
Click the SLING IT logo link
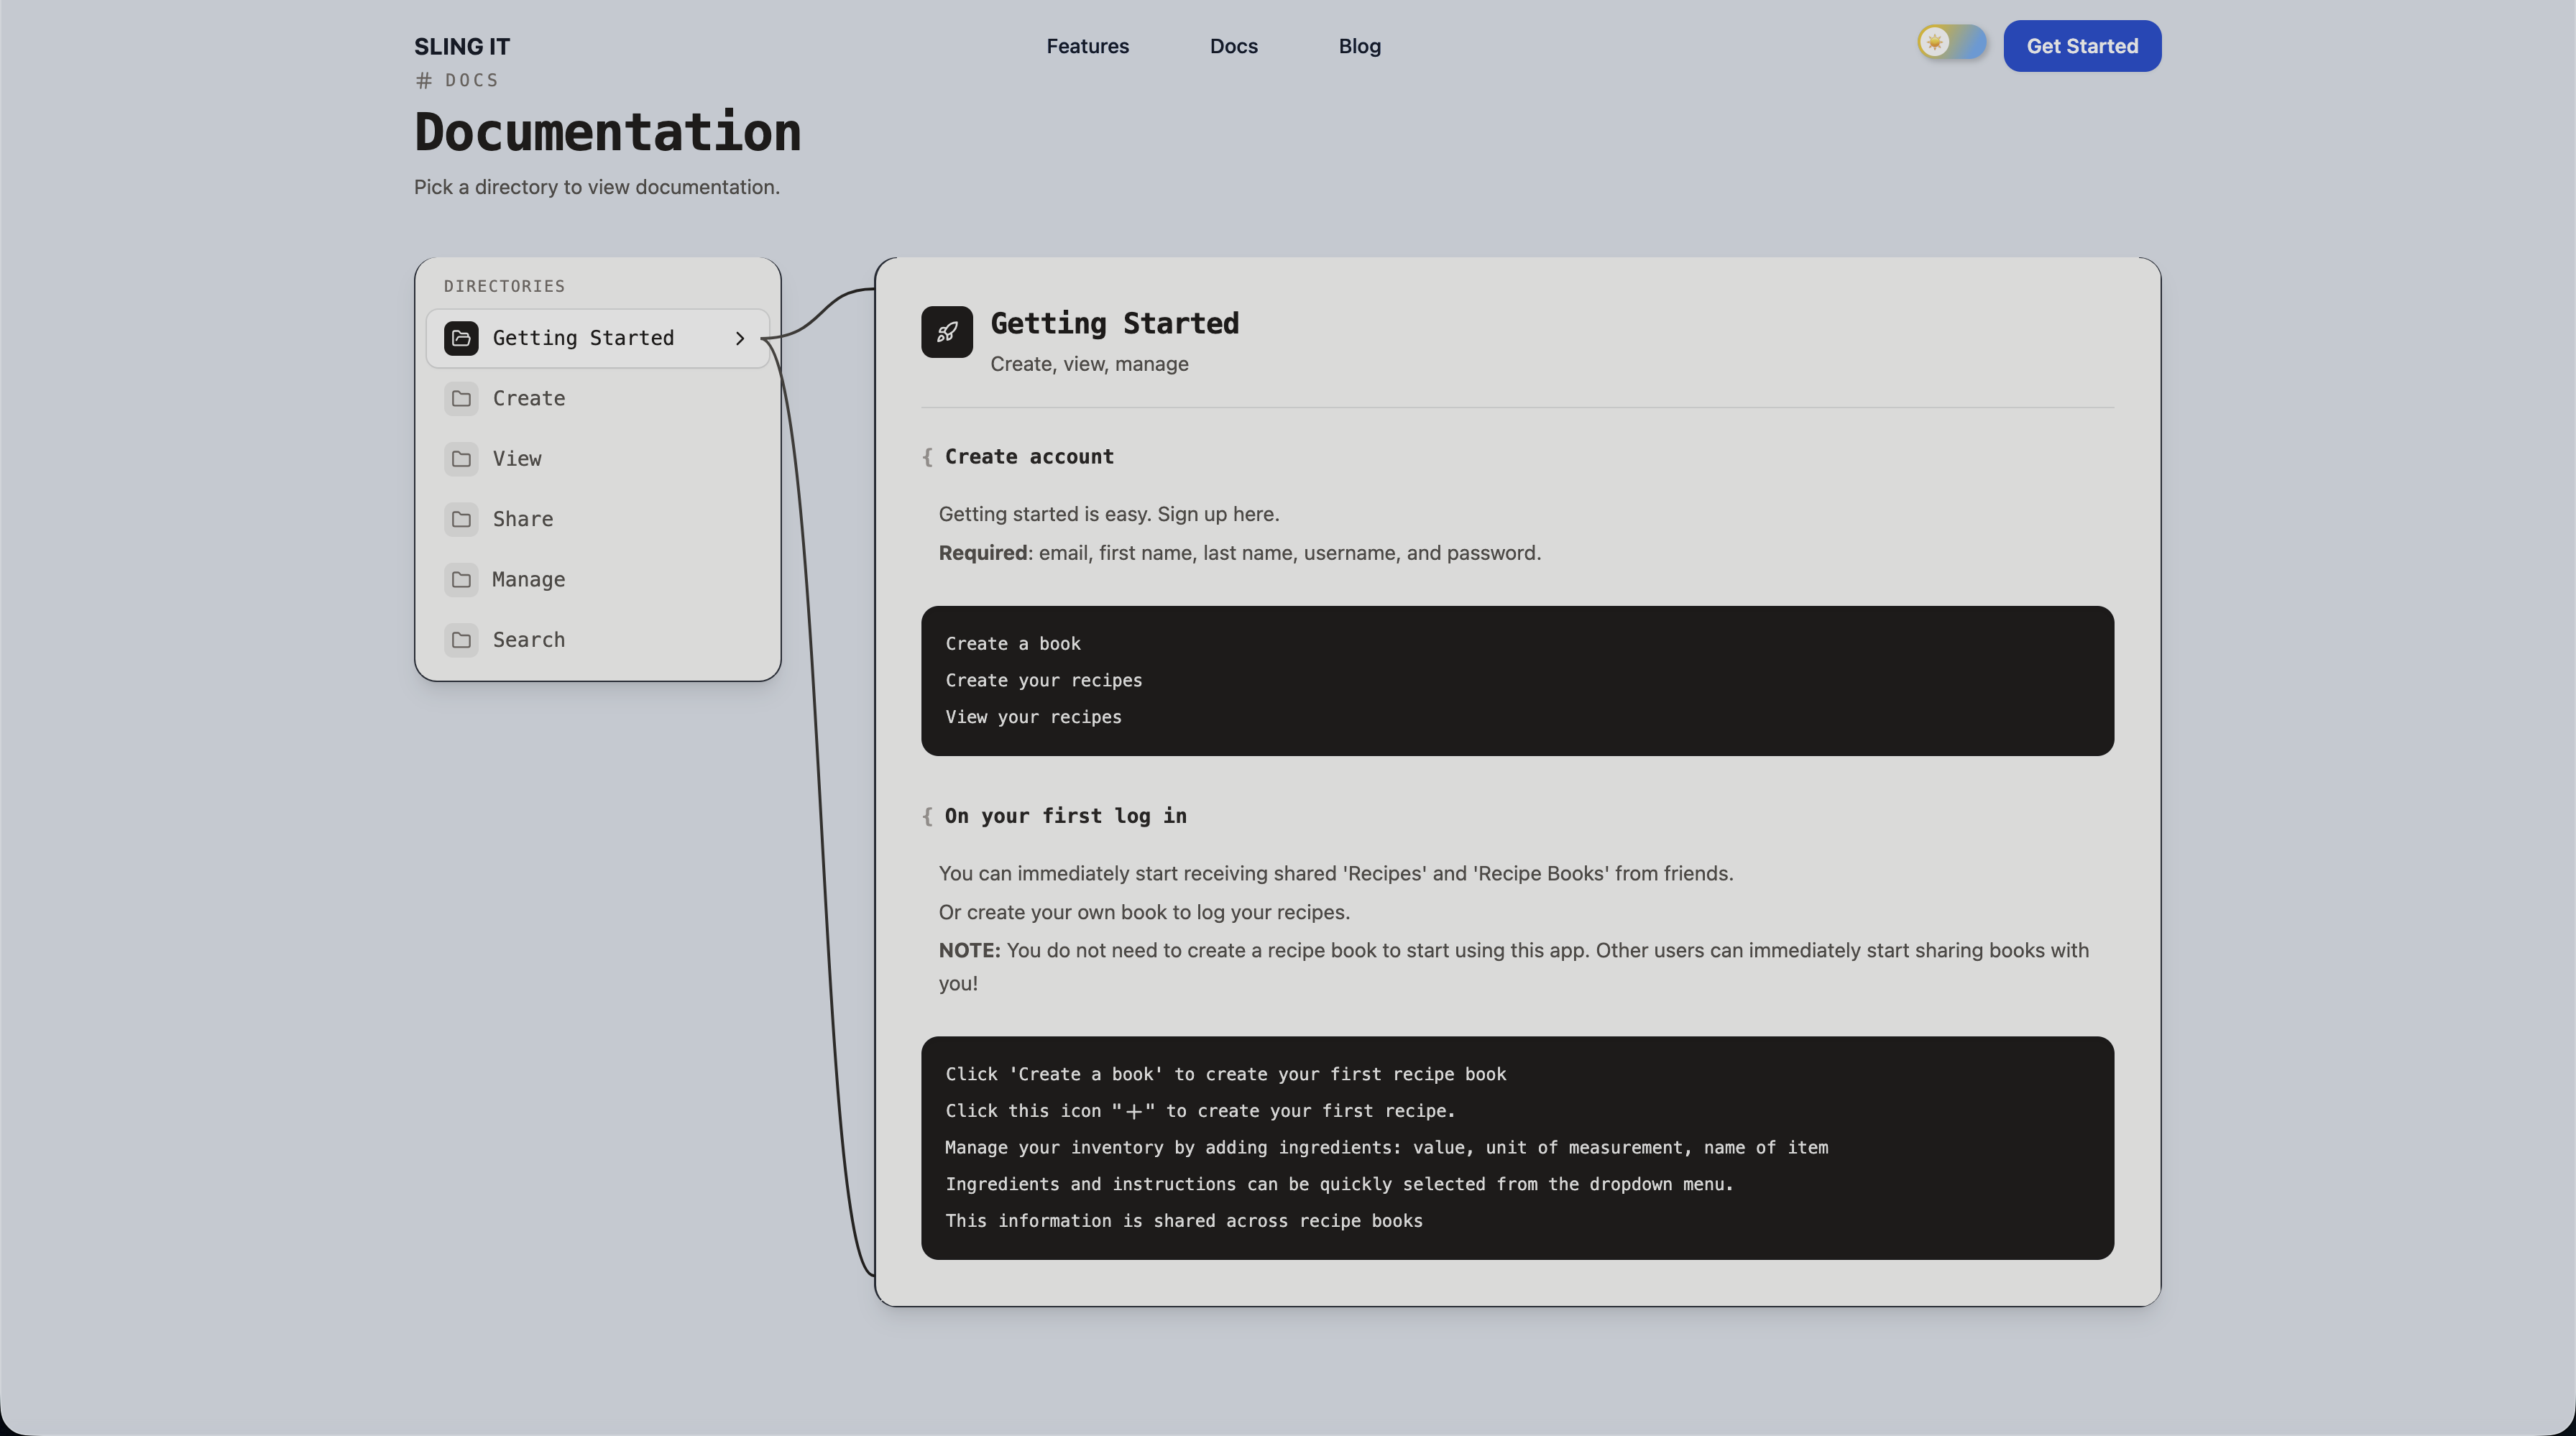pyautogui.click(x=462, y=47)
